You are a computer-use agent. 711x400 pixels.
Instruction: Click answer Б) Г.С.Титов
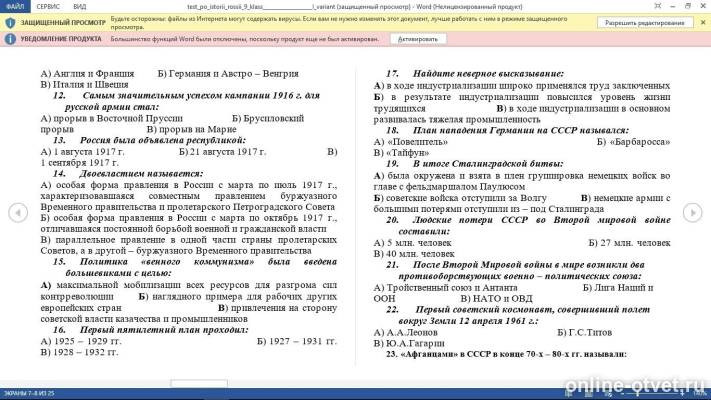click(x=584, y=332)
